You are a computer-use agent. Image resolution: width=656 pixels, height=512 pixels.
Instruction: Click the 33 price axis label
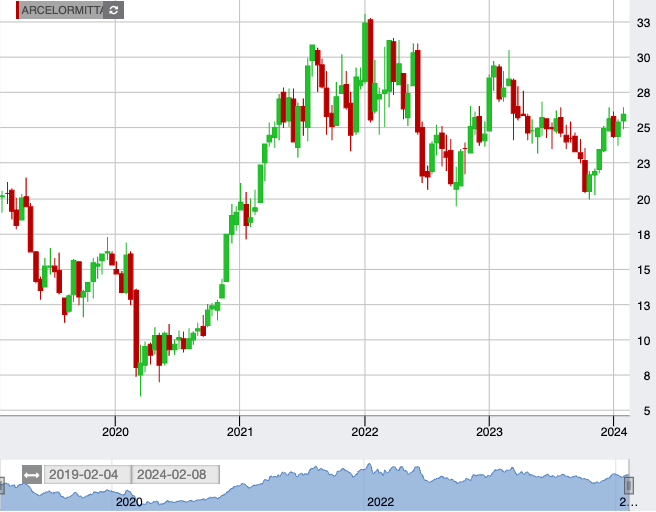click(643, 23)
